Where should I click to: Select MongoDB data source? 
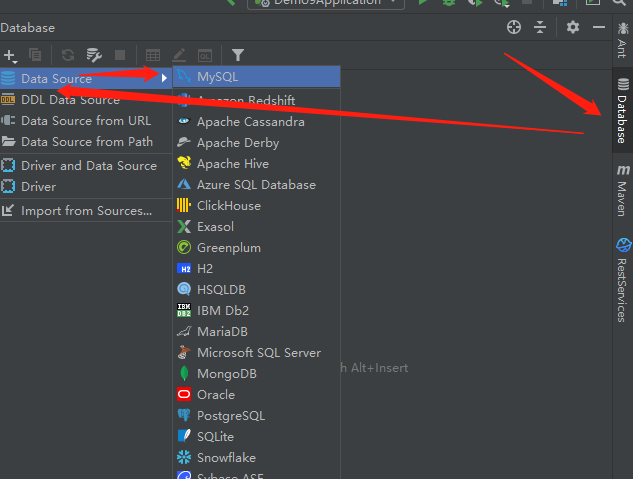[257, 373]
